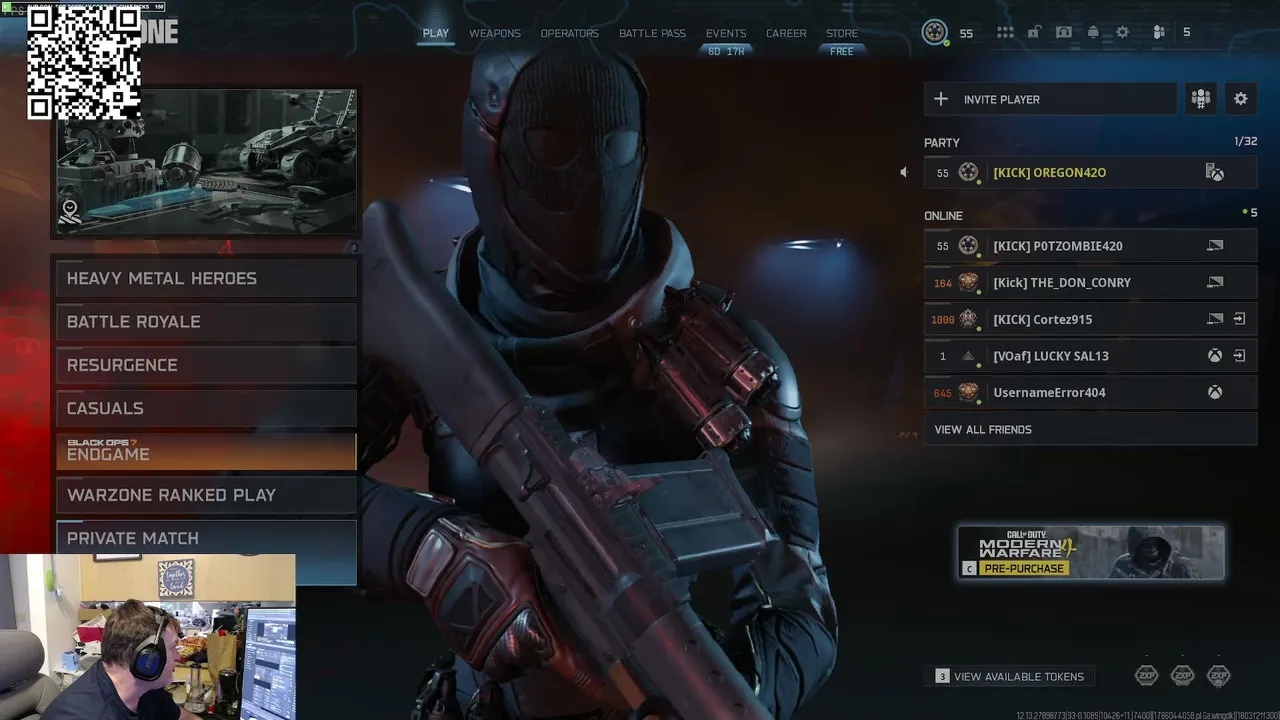1280x720 pixels.
Task: Click the rank emblem next to Cortez915
Action: (x=968, y=319)
